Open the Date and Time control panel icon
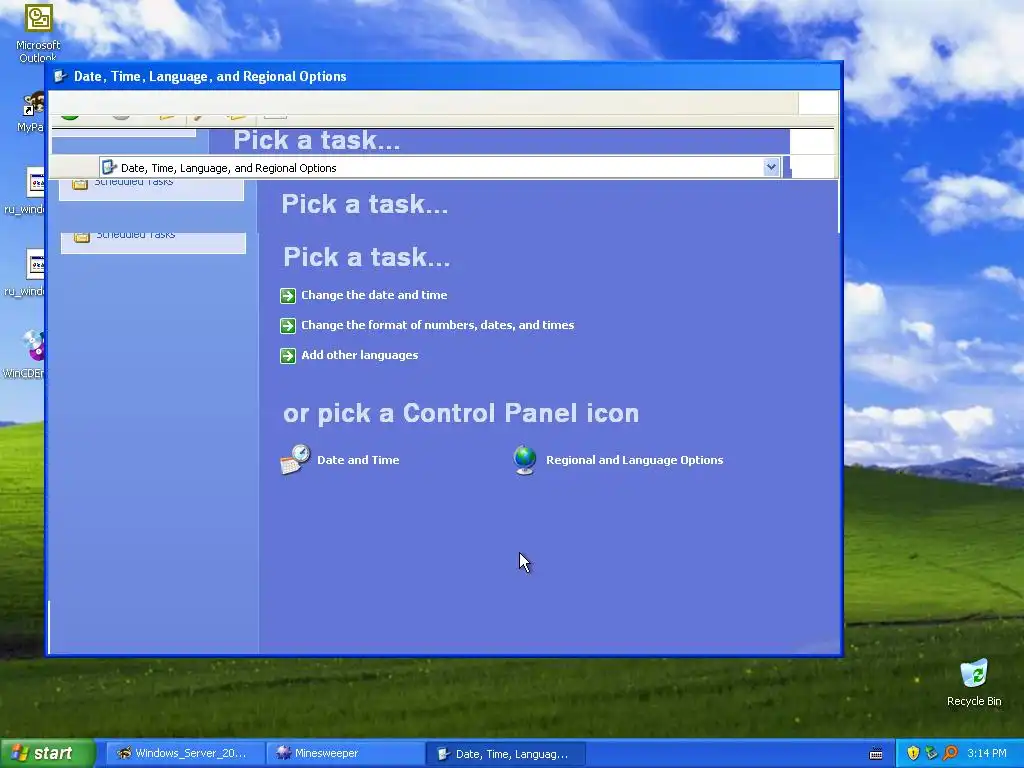Image resolution: width=1024 pixels, height=768 pixels. [295, 460]
